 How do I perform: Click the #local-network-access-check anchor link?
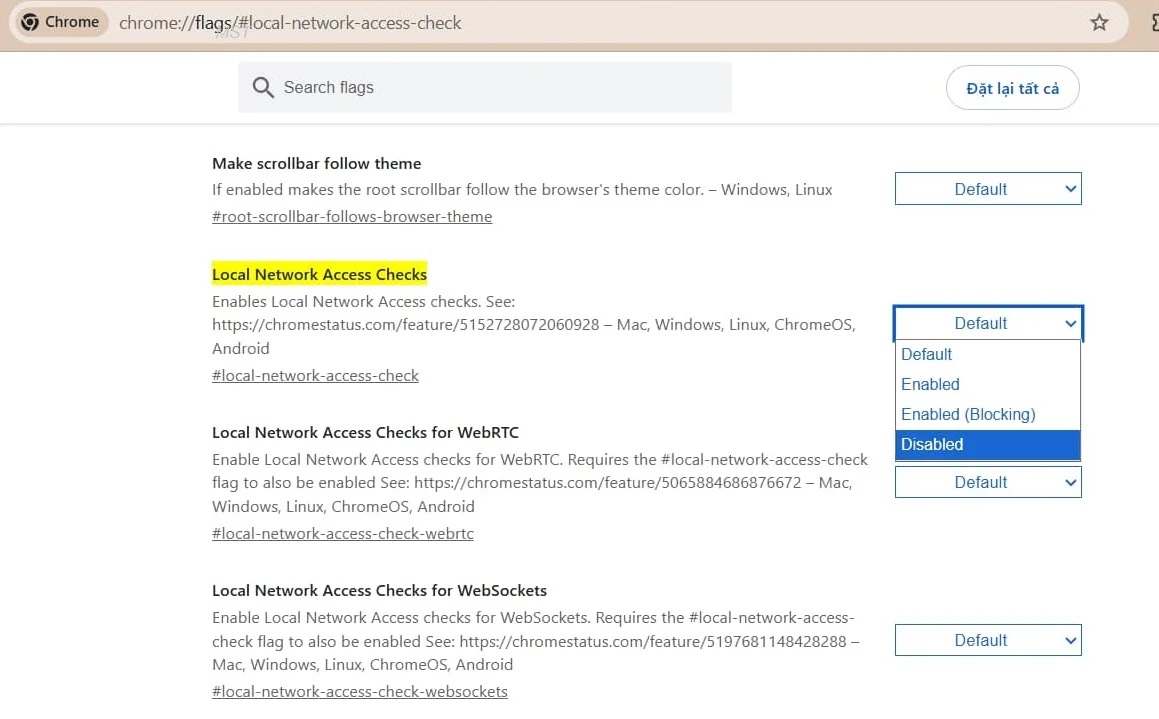click(x=315, y=376)
